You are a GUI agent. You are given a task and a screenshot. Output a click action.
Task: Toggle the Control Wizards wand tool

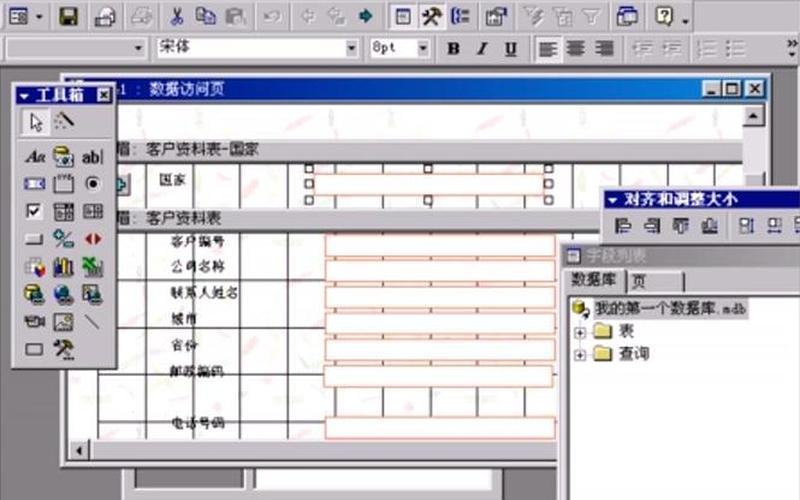64,122
